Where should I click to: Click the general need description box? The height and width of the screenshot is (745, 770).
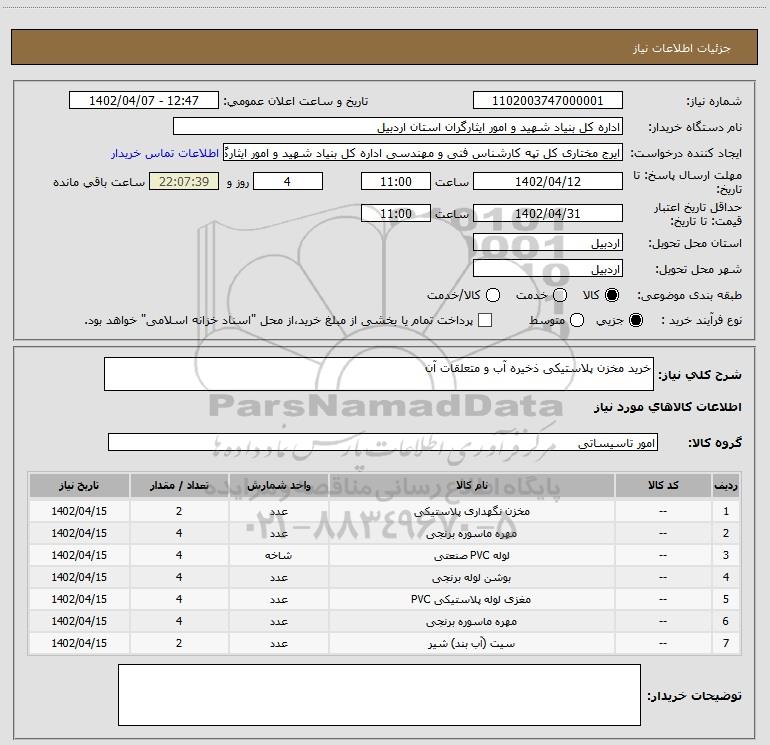click(x=379, y=374)
